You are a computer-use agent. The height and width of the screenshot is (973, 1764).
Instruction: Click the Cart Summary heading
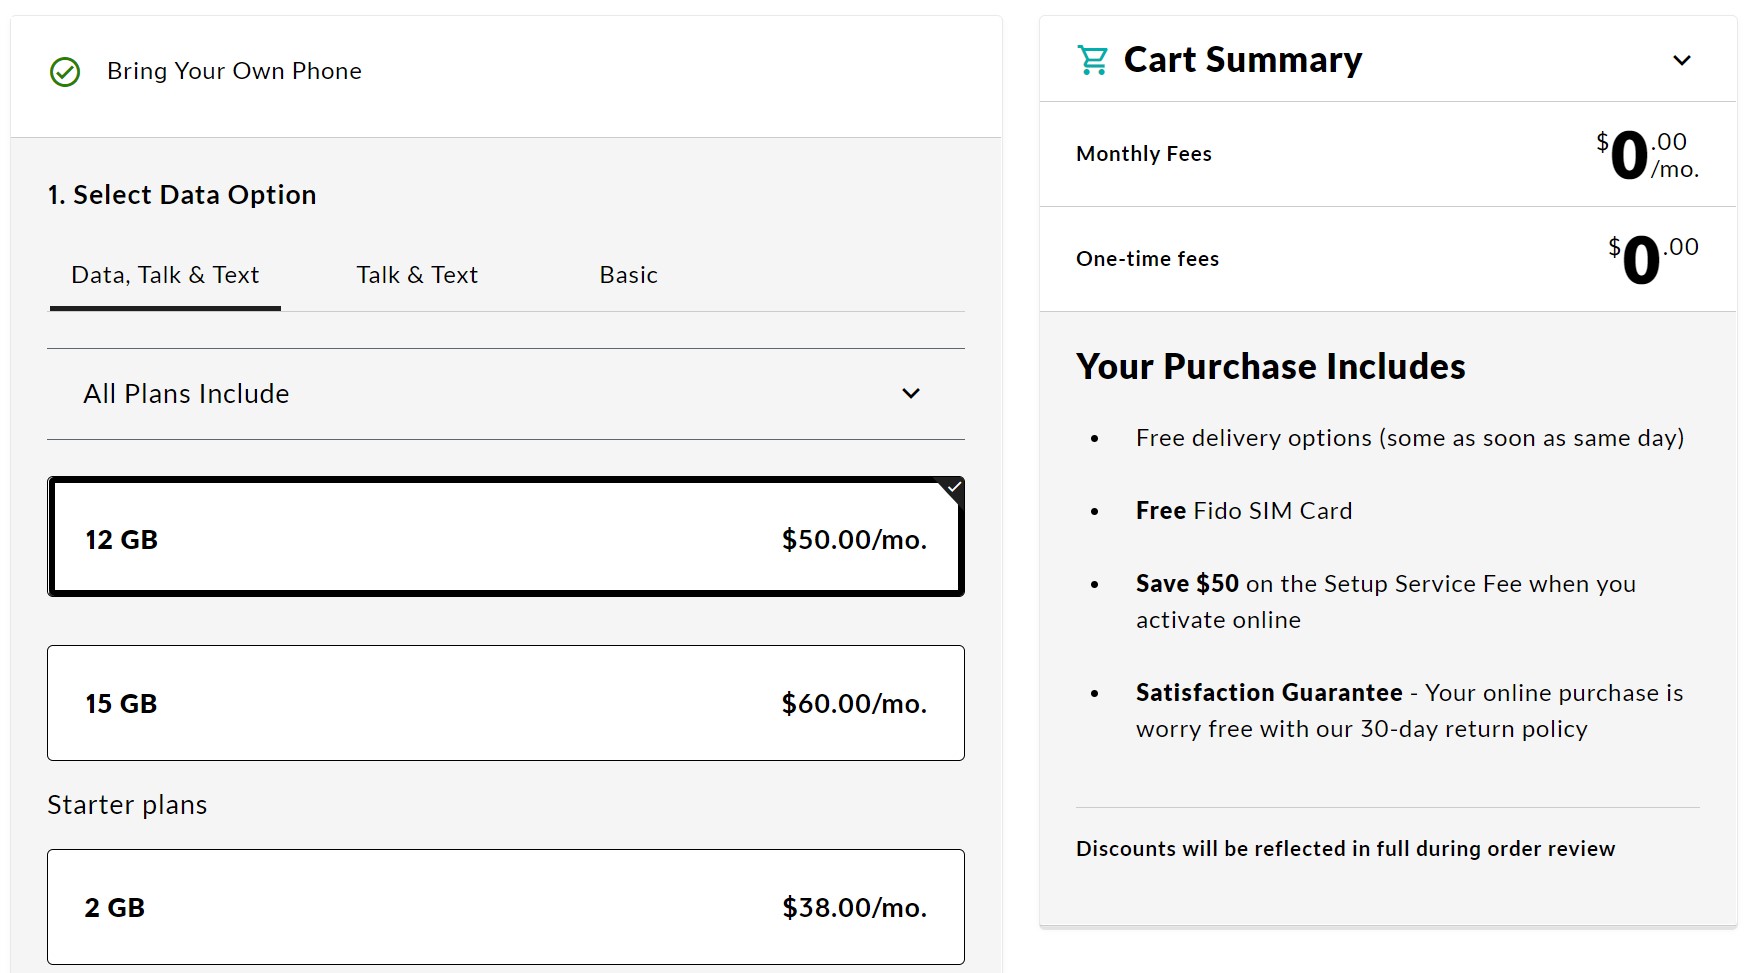(x=1242, y=60)
